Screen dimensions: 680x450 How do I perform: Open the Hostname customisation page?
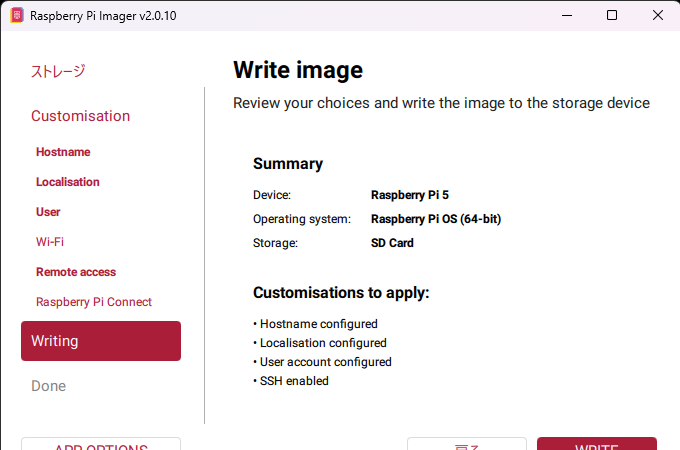63,152
